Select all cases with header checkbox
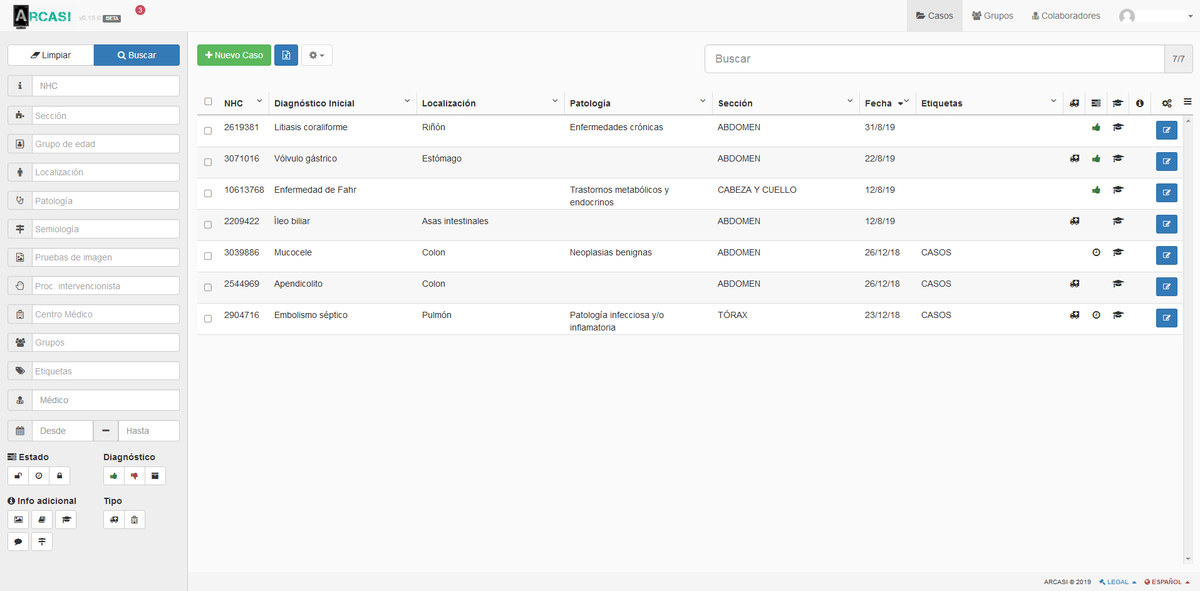This screenshot has width=1200, height=591. pyautogui.click(x=208, y=102)
